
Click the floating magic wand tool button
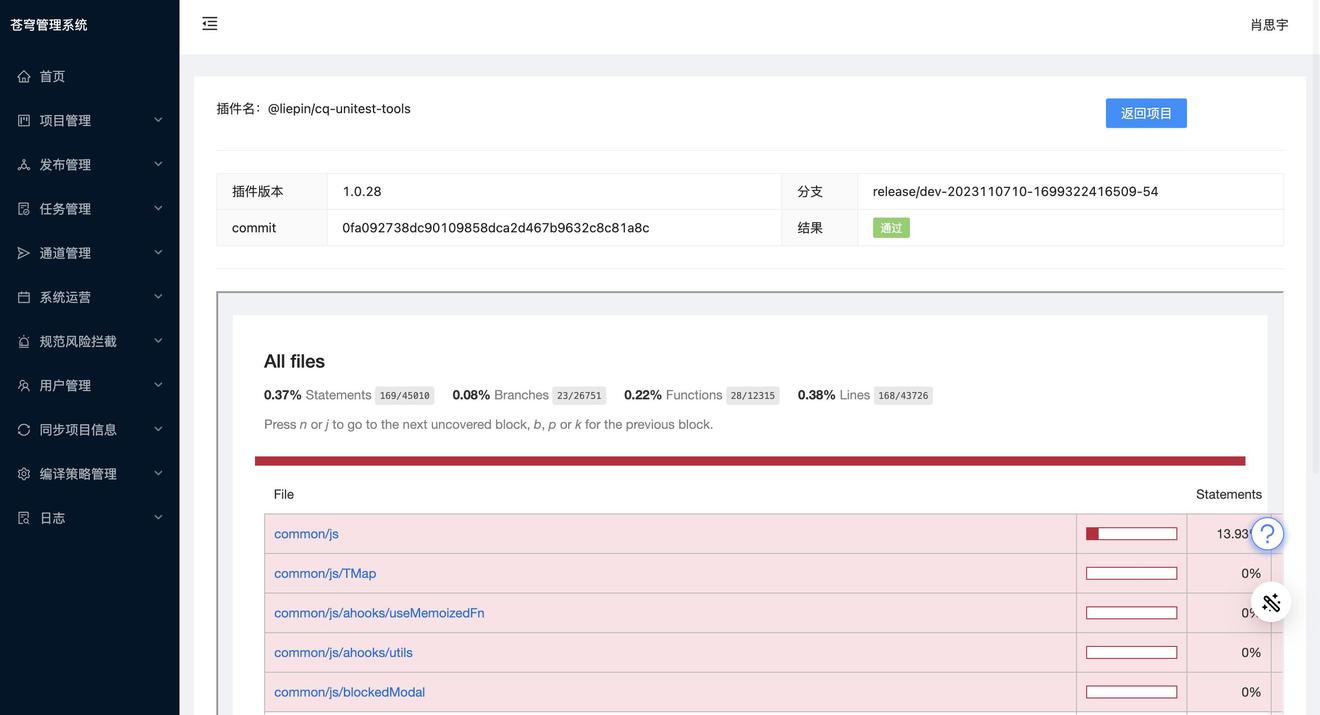(x=1271, y=602)
